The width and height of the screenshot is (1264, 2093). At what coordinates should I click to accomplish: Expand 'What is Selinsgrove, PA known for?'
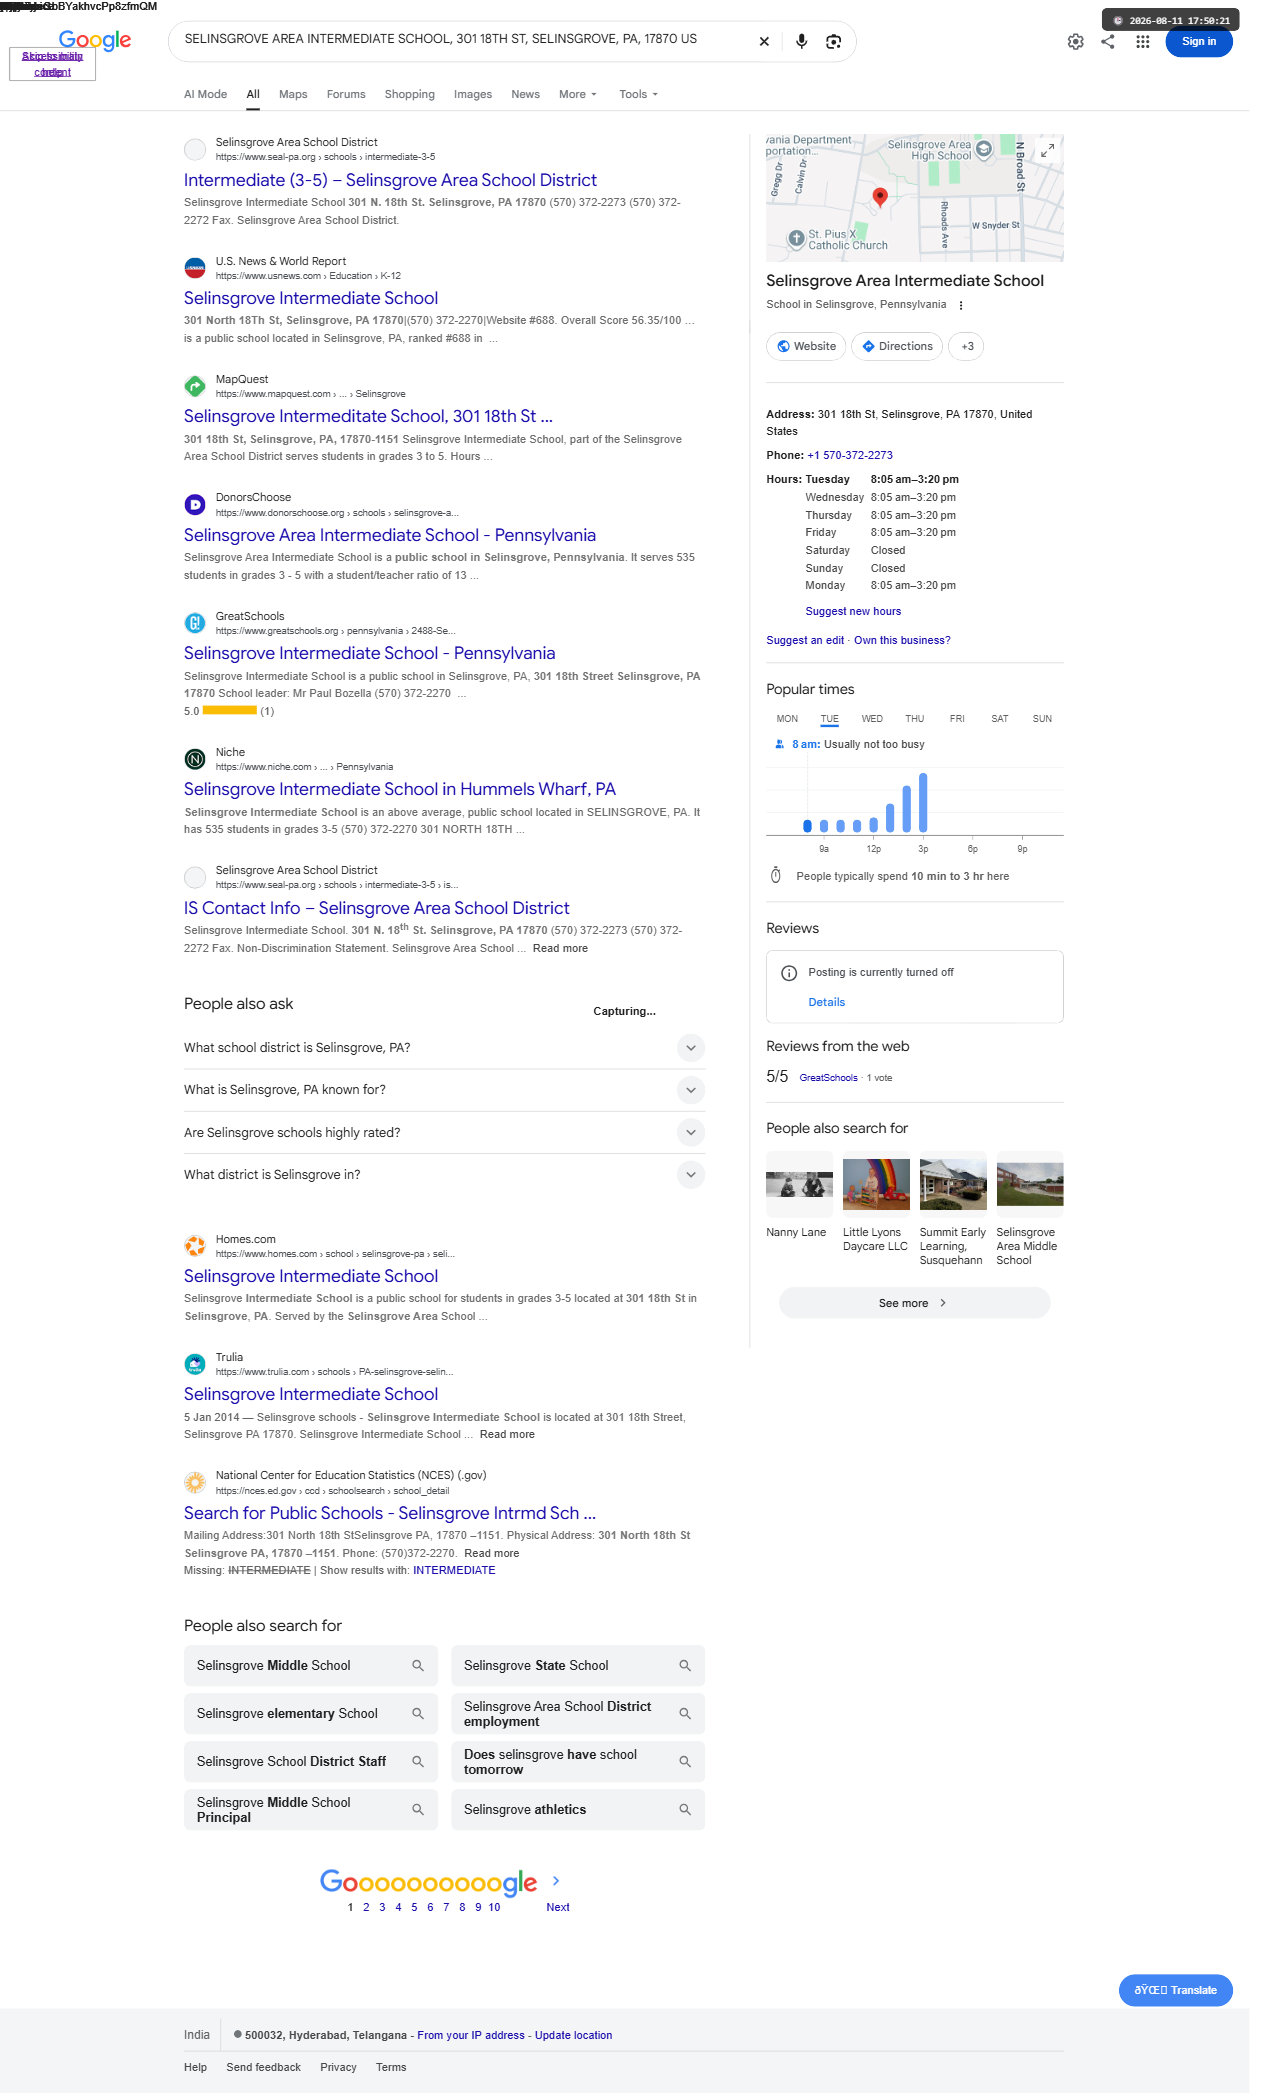coord(690,1090)
